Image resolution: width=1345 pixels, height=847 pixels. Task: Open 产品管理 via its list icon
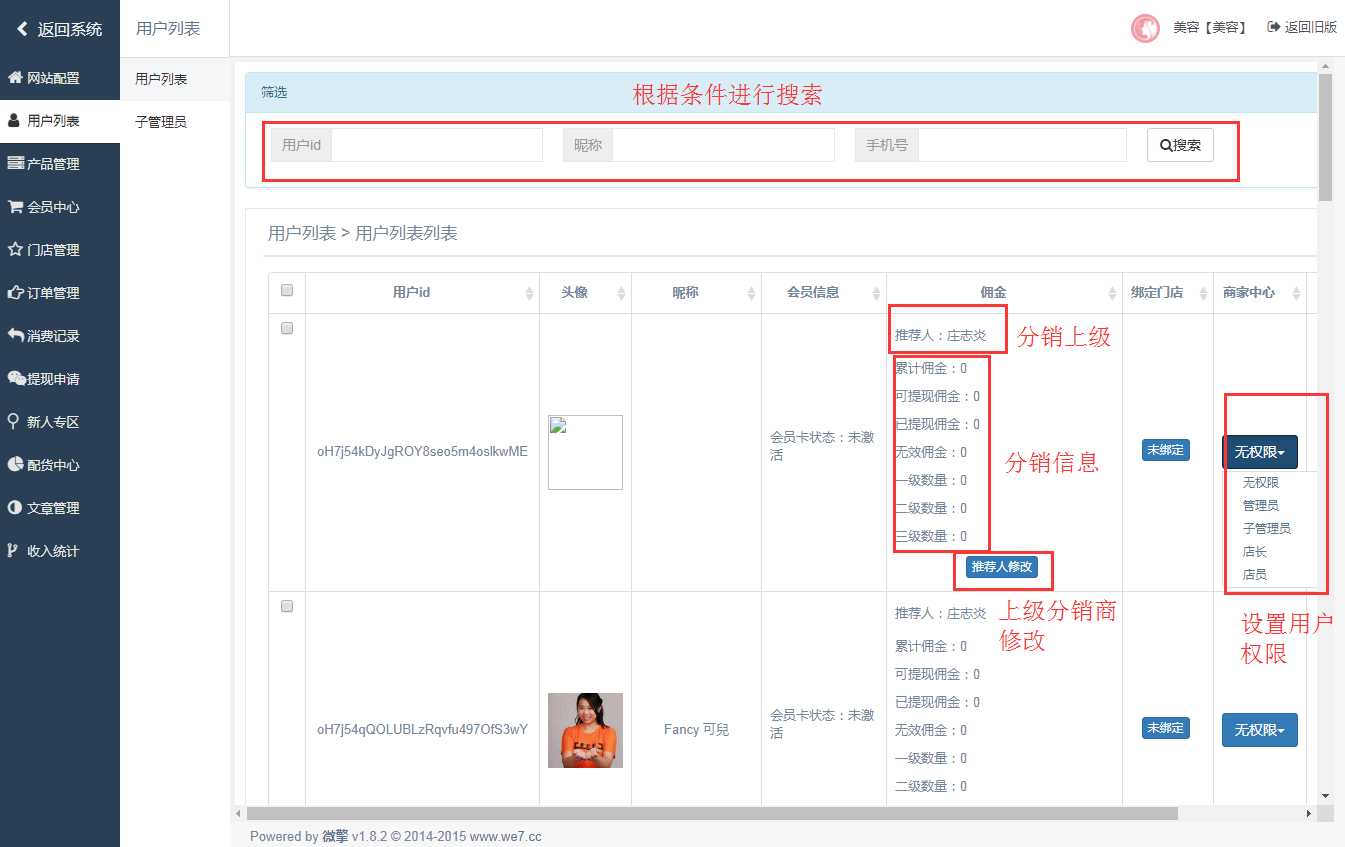[15, 164]
